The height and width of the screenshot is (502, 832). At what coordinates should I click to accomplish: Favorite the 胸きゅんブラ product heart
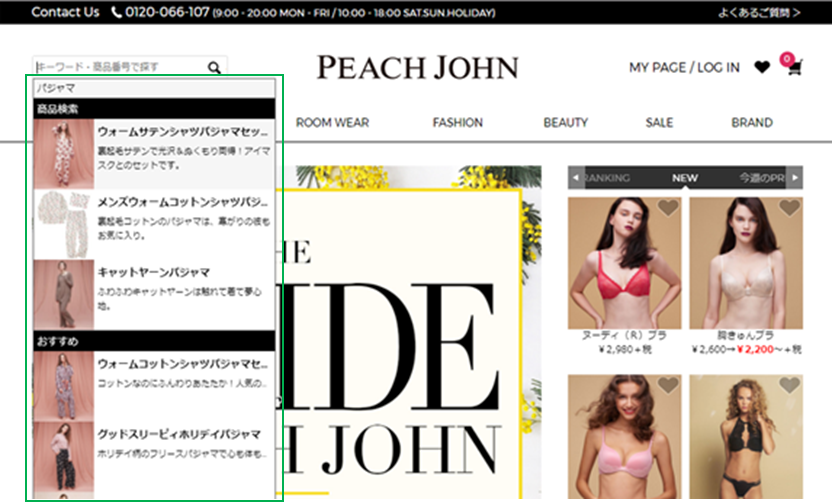pyautogui.click(x=790, y=207)
